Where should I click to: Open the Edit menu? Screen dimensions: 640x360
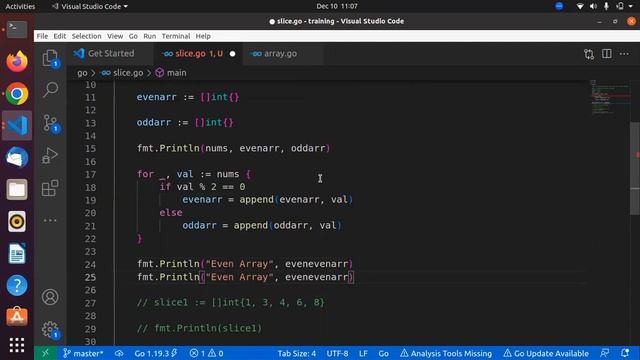tap(60, 36)
